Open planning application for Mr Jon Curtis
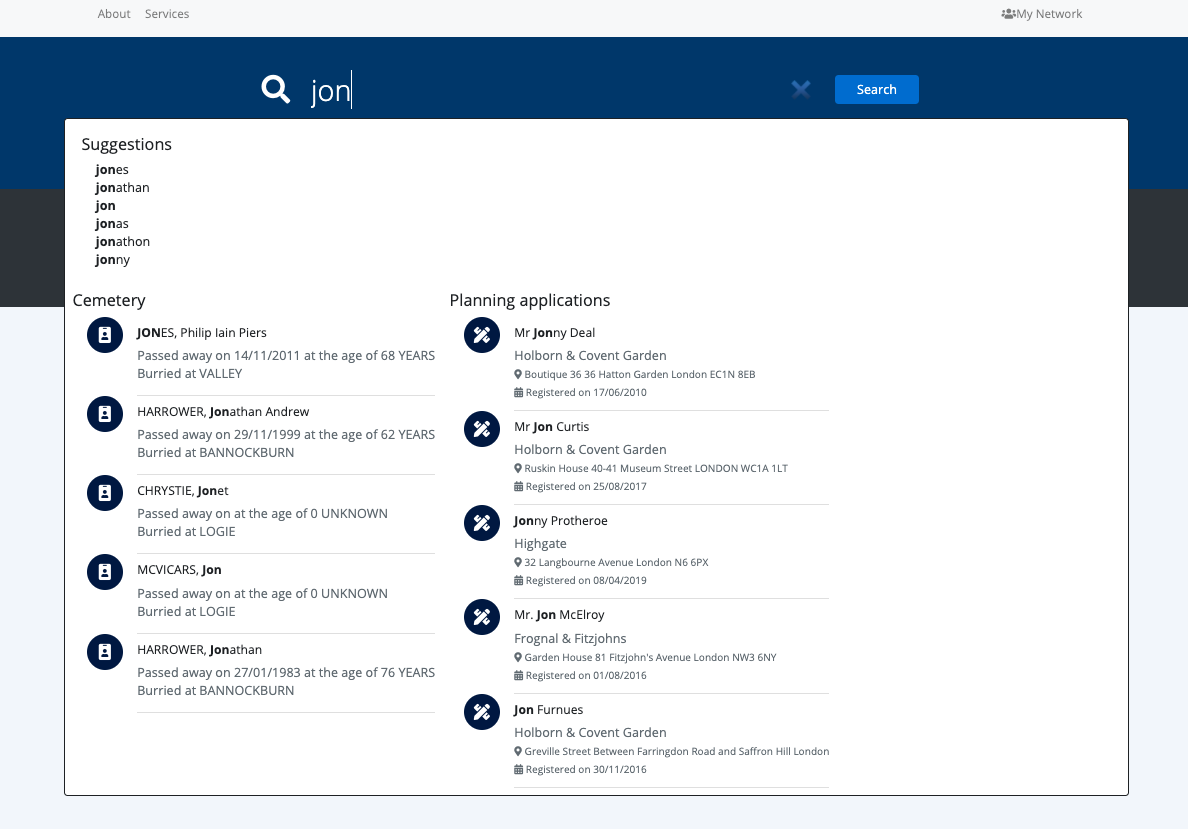Viewport: 1188px width, 829px height. [552, 427]
